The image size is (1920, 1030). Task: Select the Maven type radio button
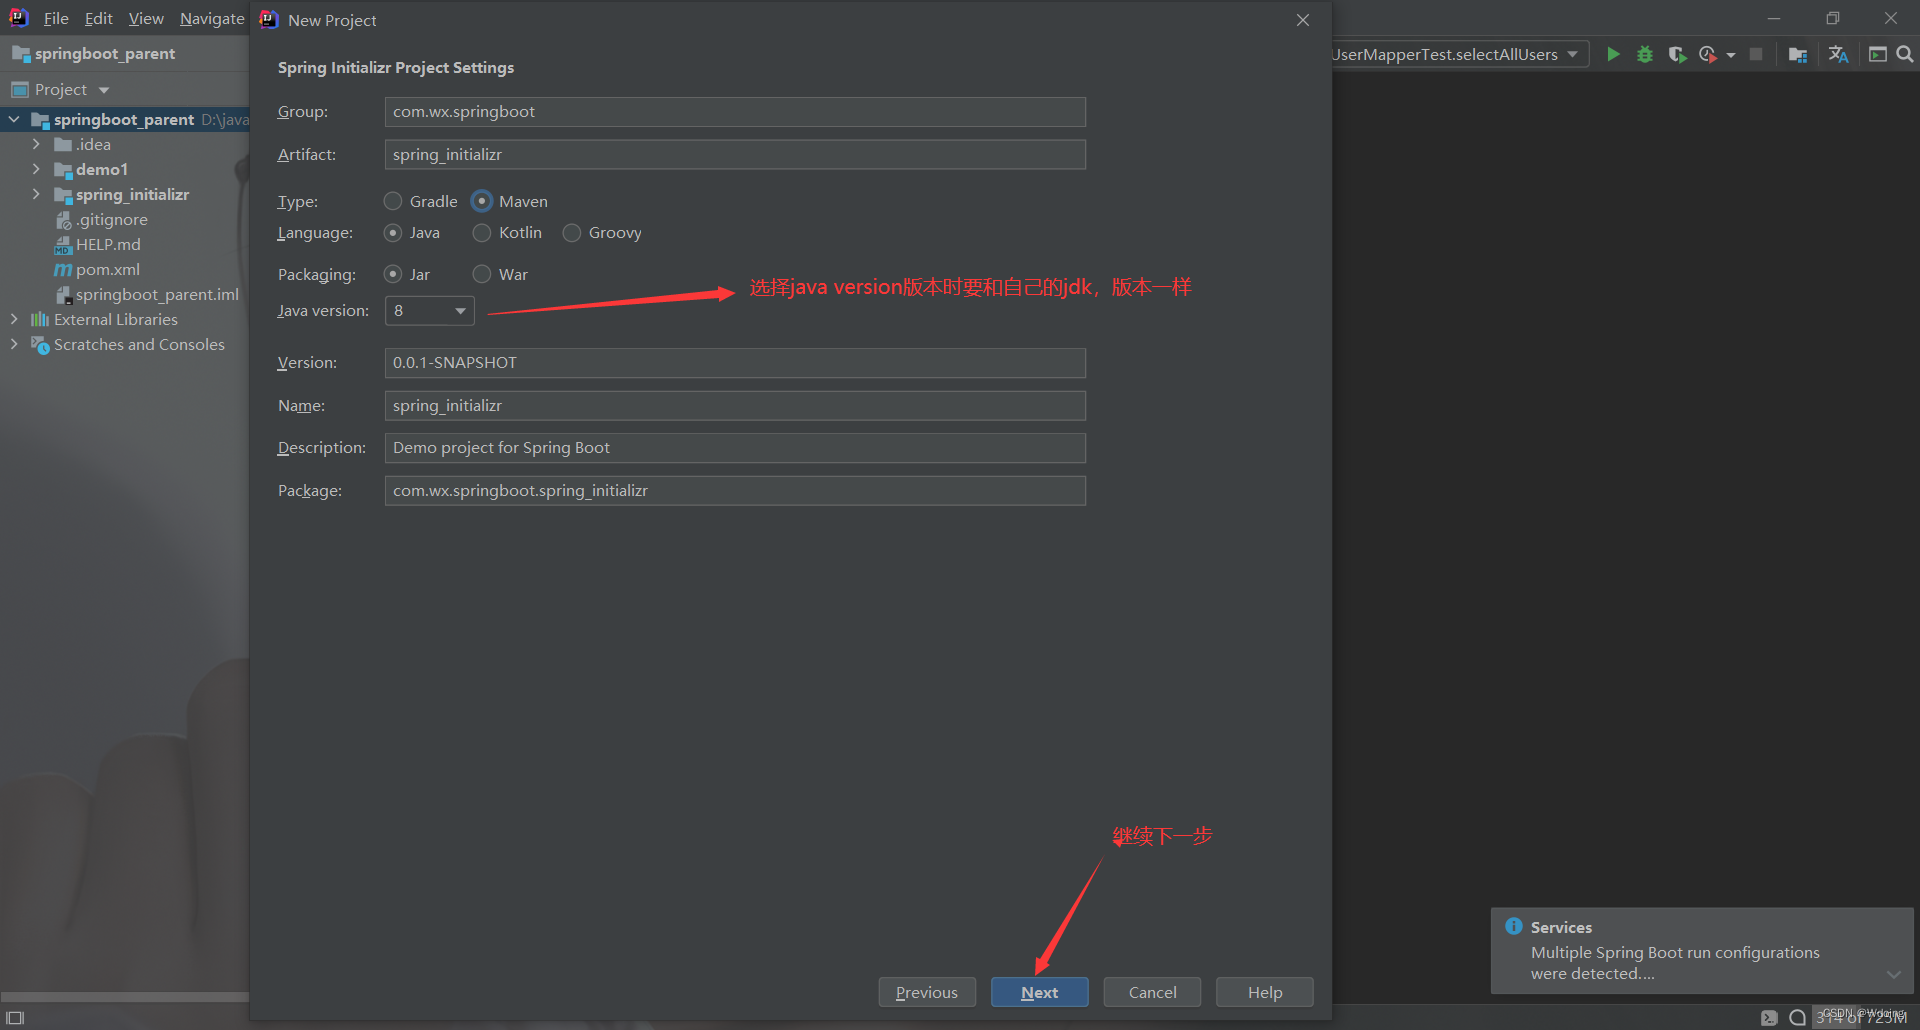click(482, 201)
